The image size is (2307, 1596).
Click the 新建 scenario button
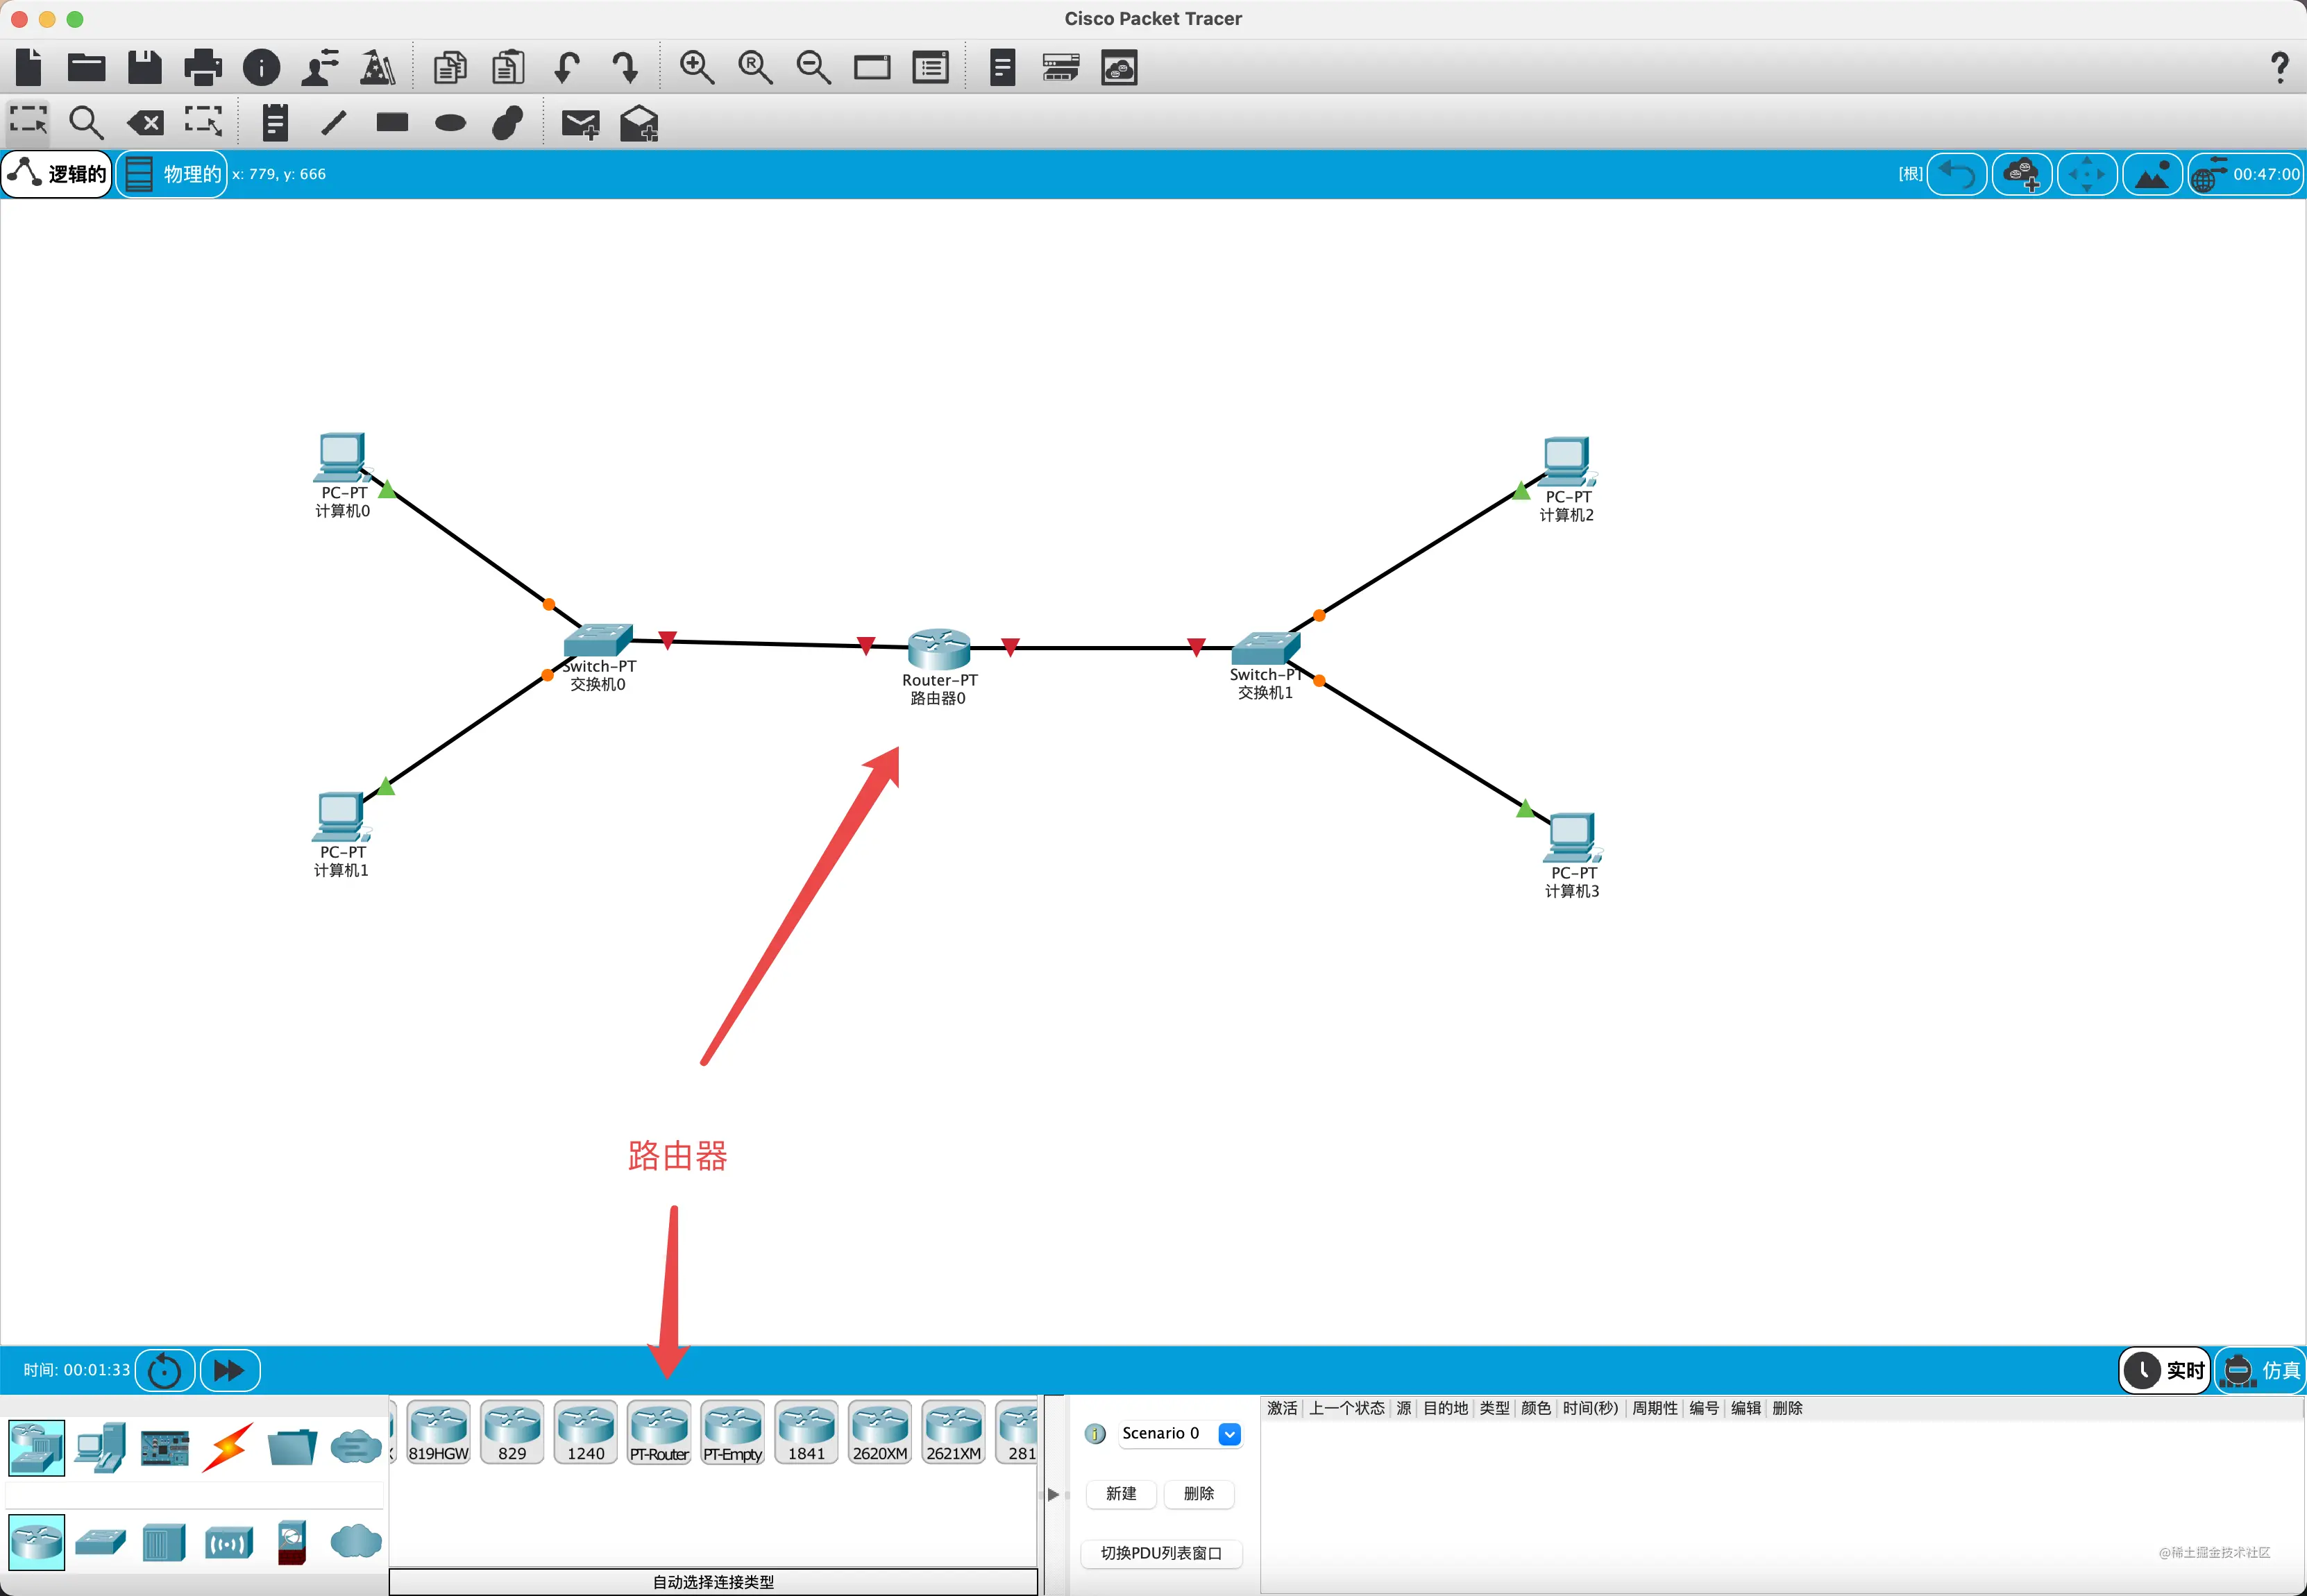pyautogui.click(x=1121, y=1493)
